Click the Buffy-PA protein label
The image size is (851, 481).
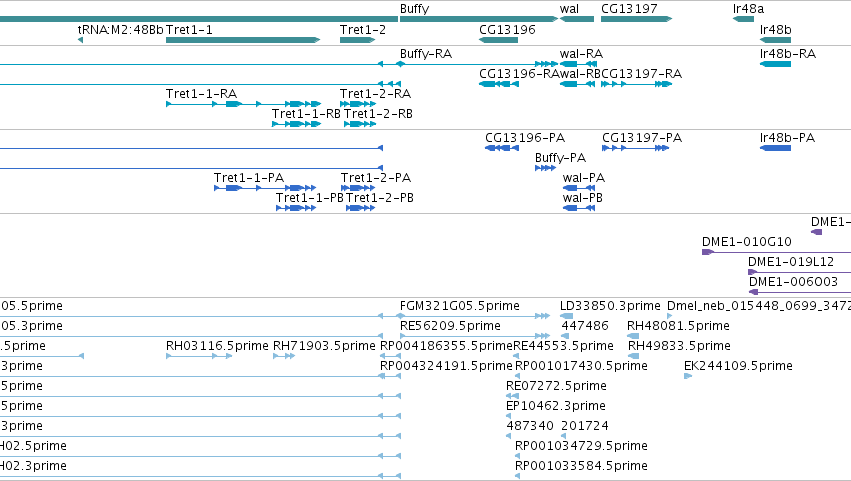[560, 158]
